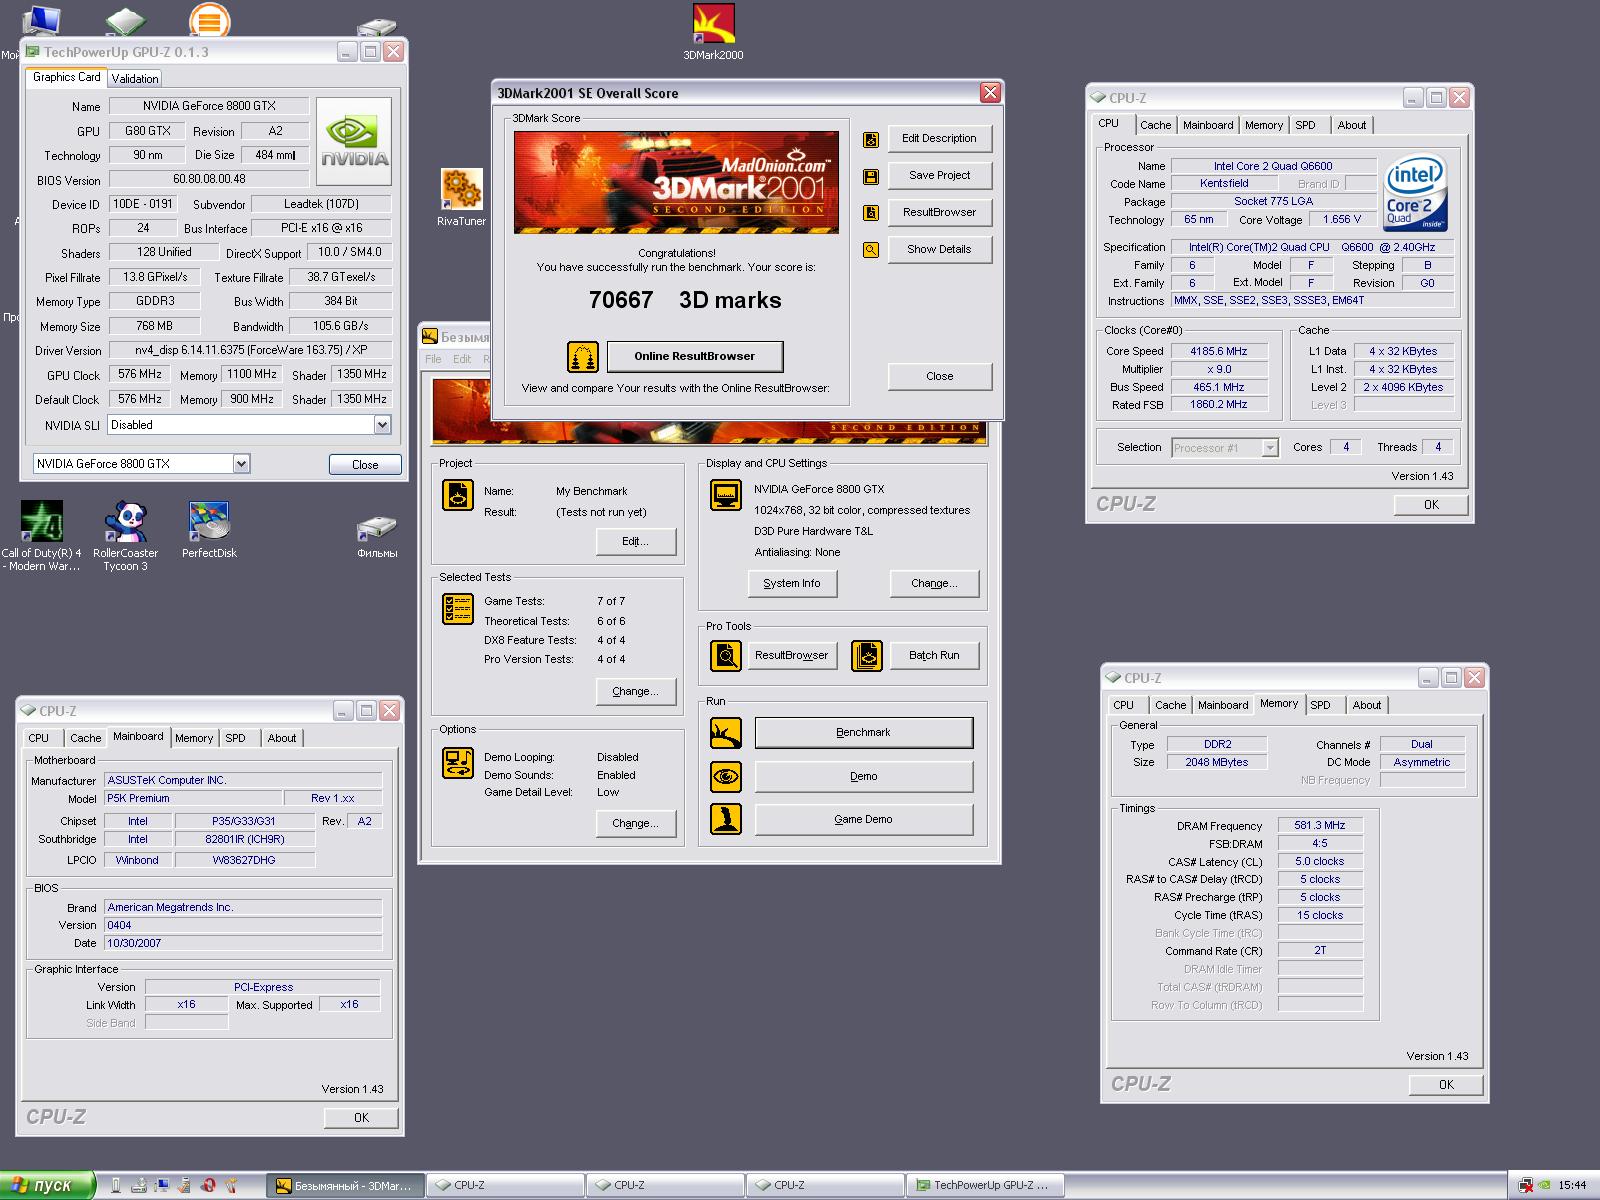
Task: Click the Demo eye icon
Action: 726,777
